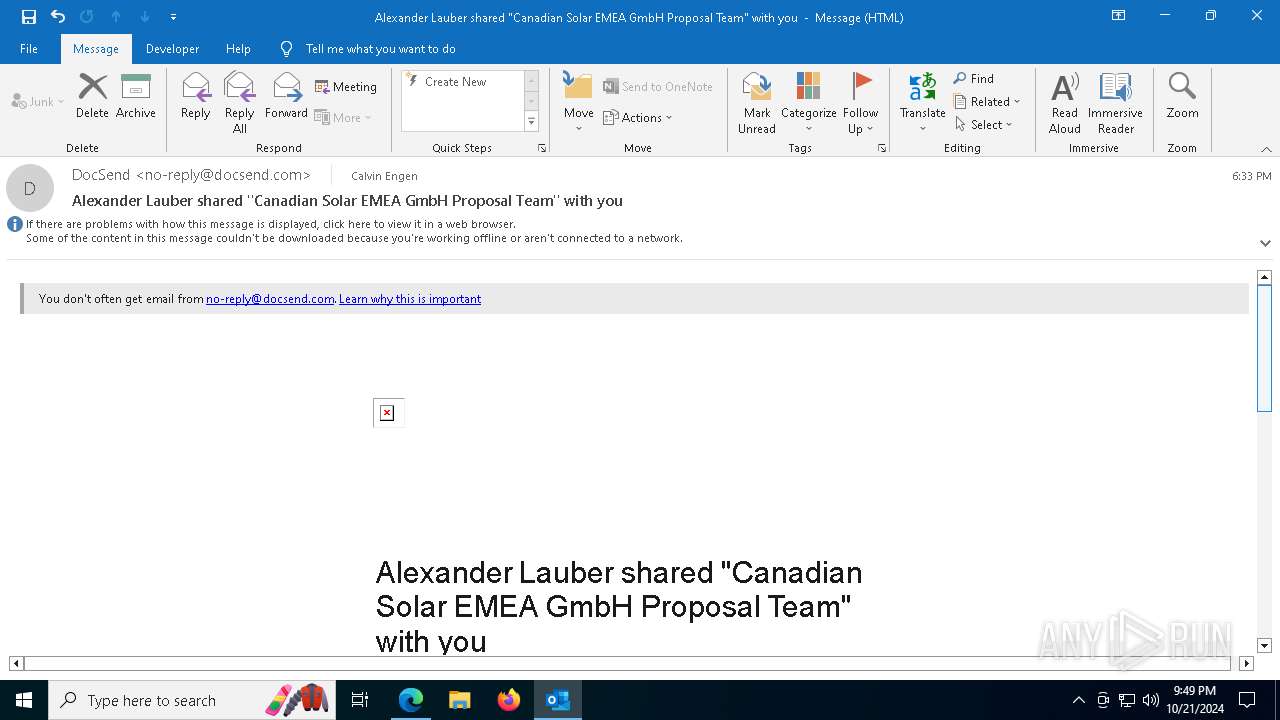Open the File tab

29,49
